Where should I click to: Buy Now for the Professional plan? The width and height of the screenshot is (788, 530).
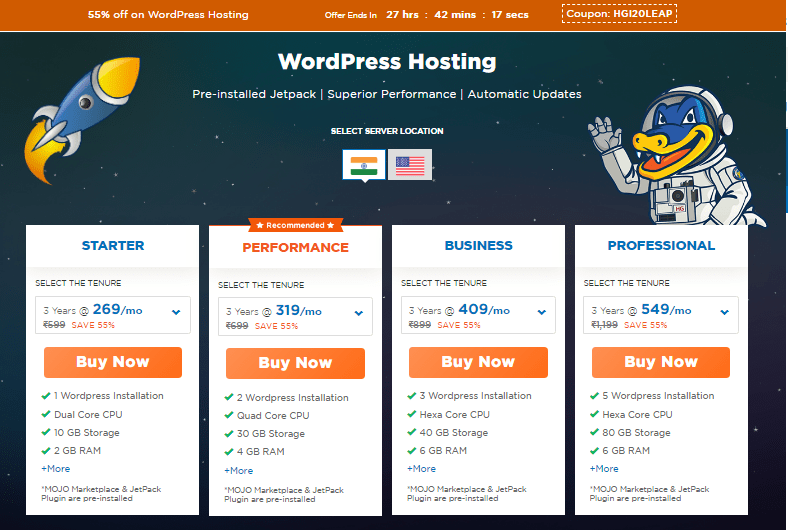click(x=661, y=362)
